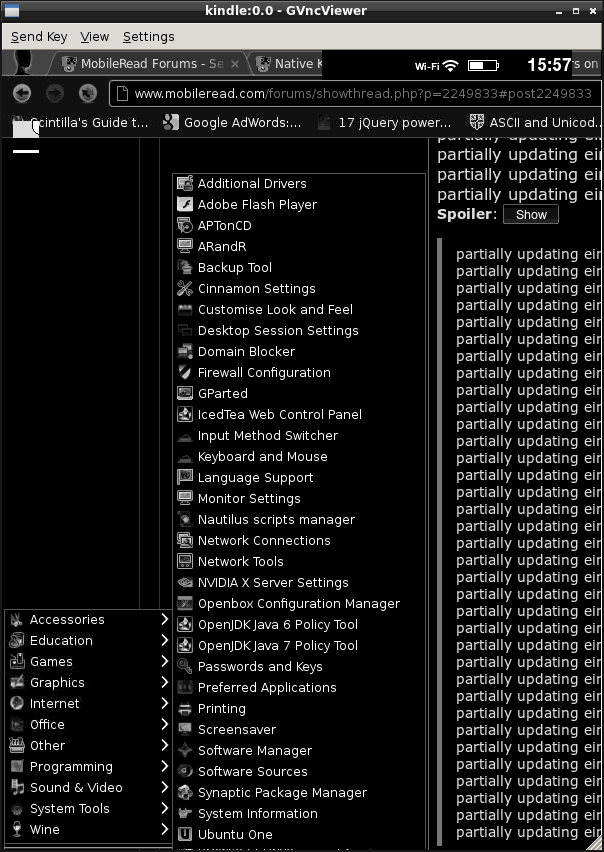Click the Software Sources icon
Screen dimensions: 604x852
click(x=185, y=771)
